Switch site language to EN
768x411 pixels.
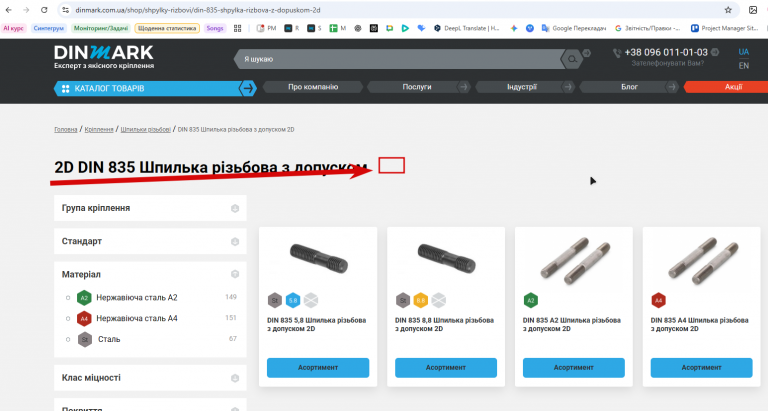pyautogui.click(x=744, y=66)
